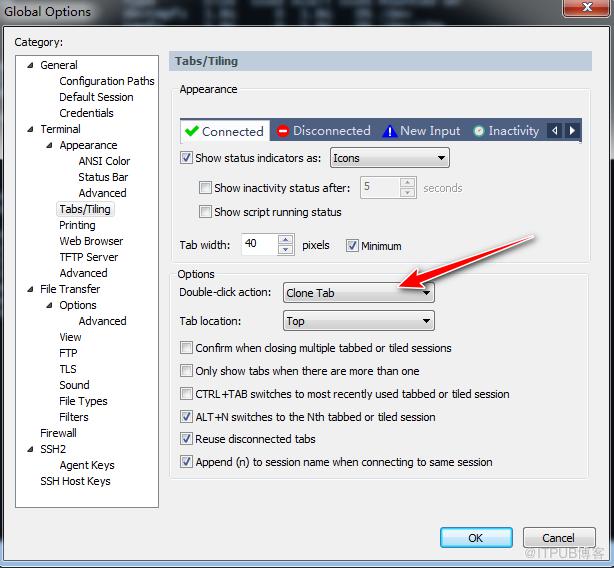Select Configuration Paths category
Image resolution: width=614 pixels, height=568 pixels.
107,81
